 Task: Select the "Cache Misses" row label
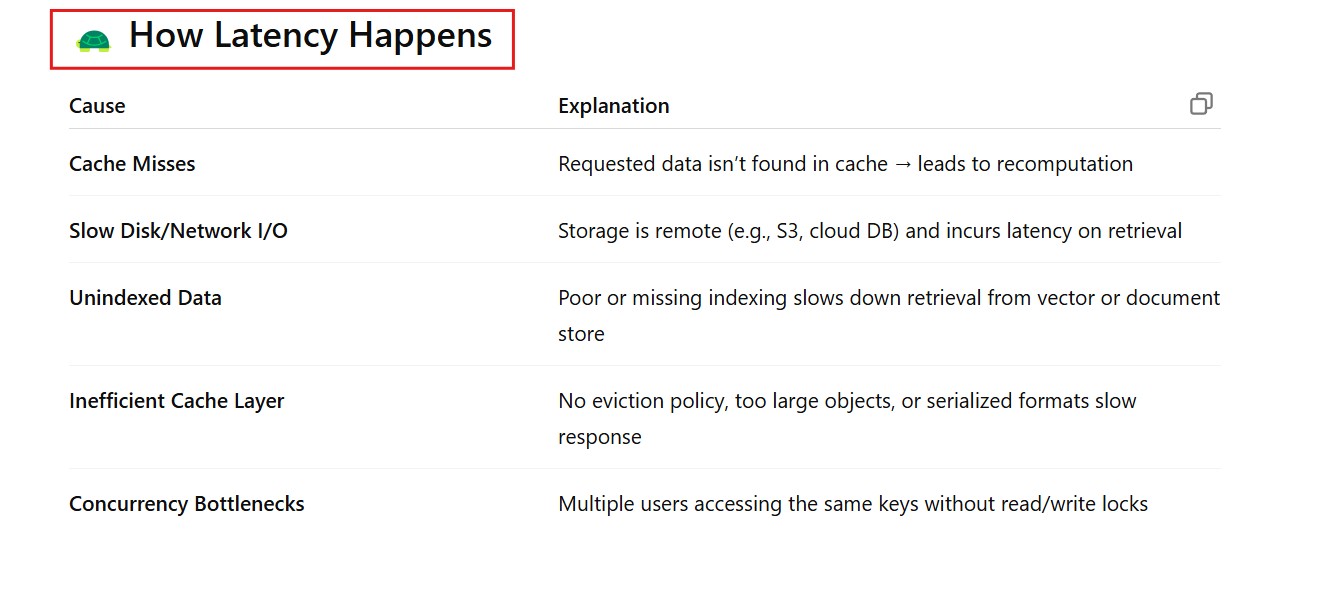132,164
